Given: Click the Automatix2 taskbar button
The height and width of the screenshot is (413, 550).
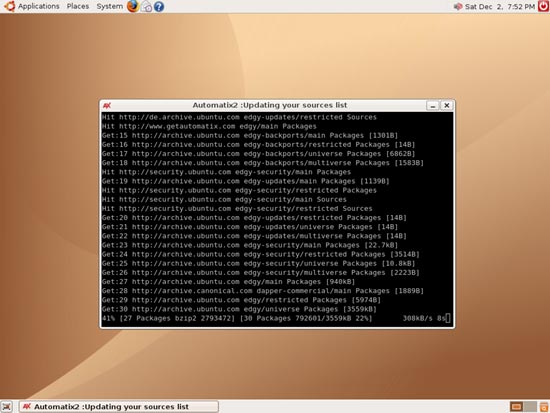Looking at the screenshot, I should pos(119,407).
